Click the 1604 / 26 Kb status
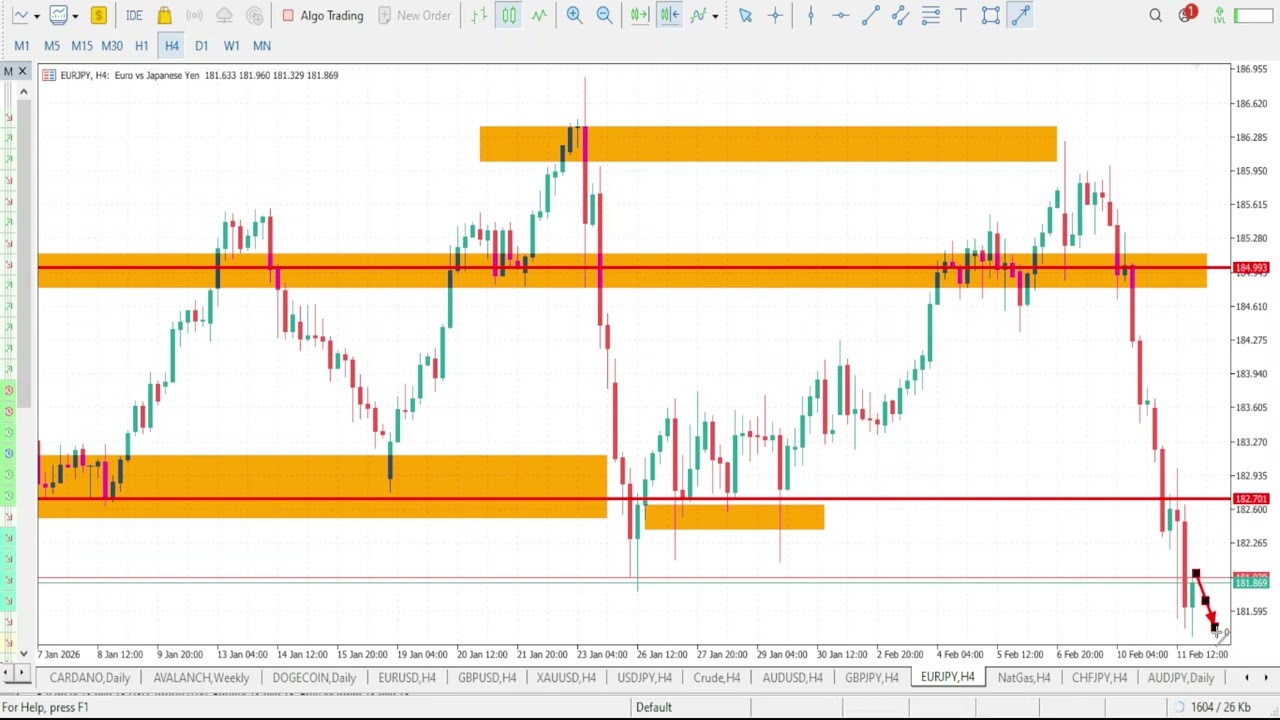The width and height of the screenshot is (1280, 720). 1221,707
